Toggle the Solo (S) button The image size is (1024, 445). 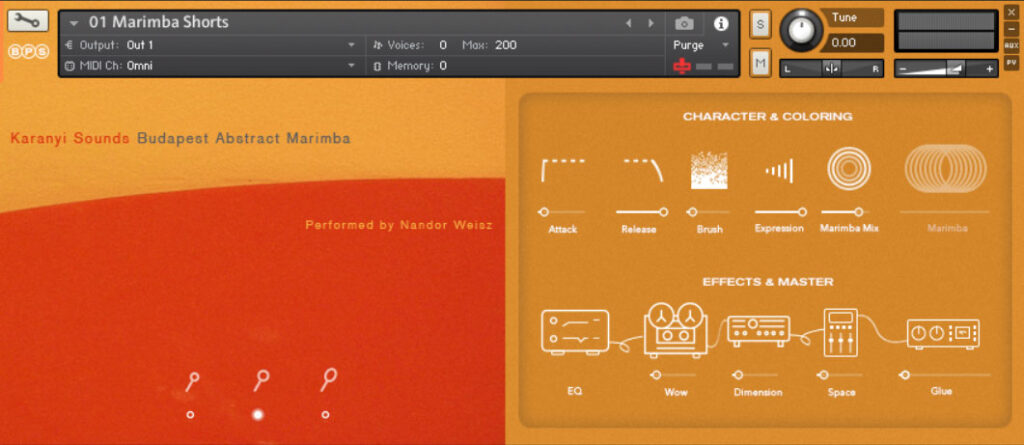pyautogui.click(x=760, y=24)
